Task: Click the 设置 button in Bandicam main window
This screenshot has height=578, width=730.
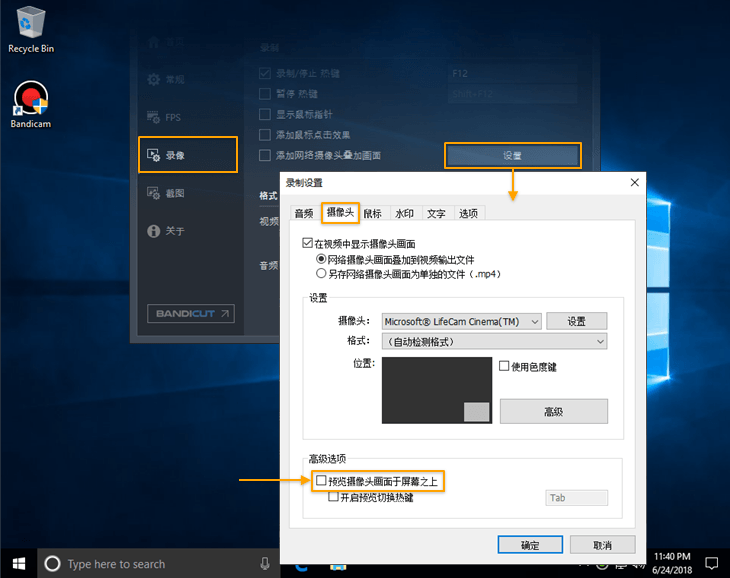Action: point(513,155)
